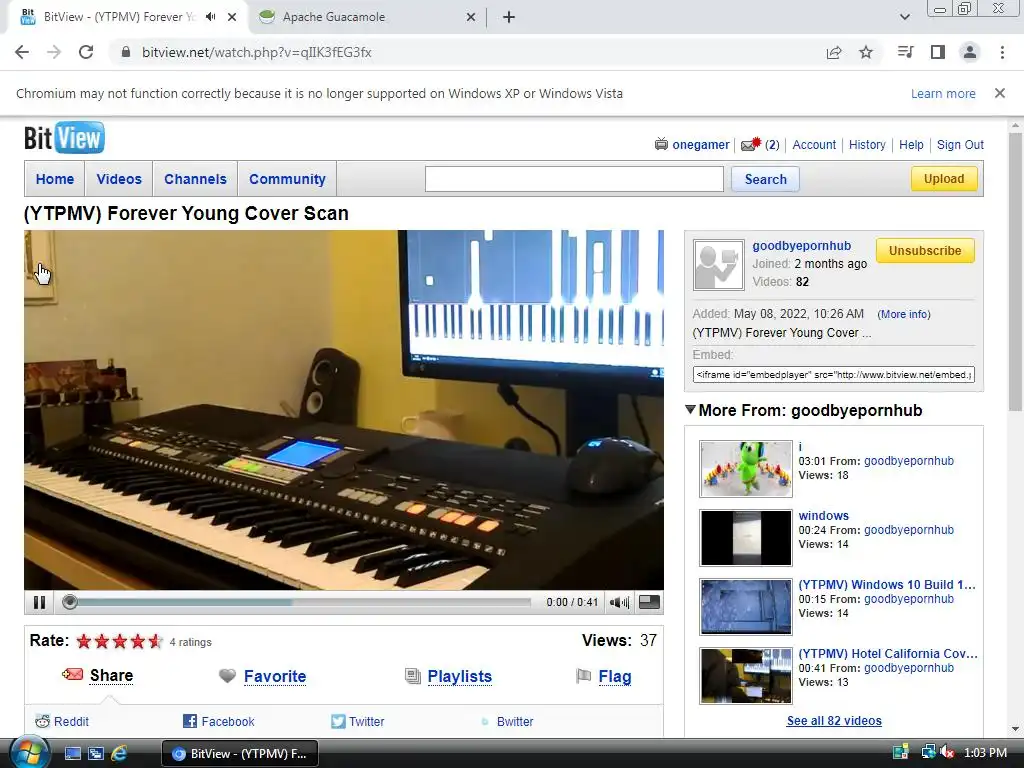Screen dimensions: 1024x768
Task: Click the Search button
Action: coord(765,179)
